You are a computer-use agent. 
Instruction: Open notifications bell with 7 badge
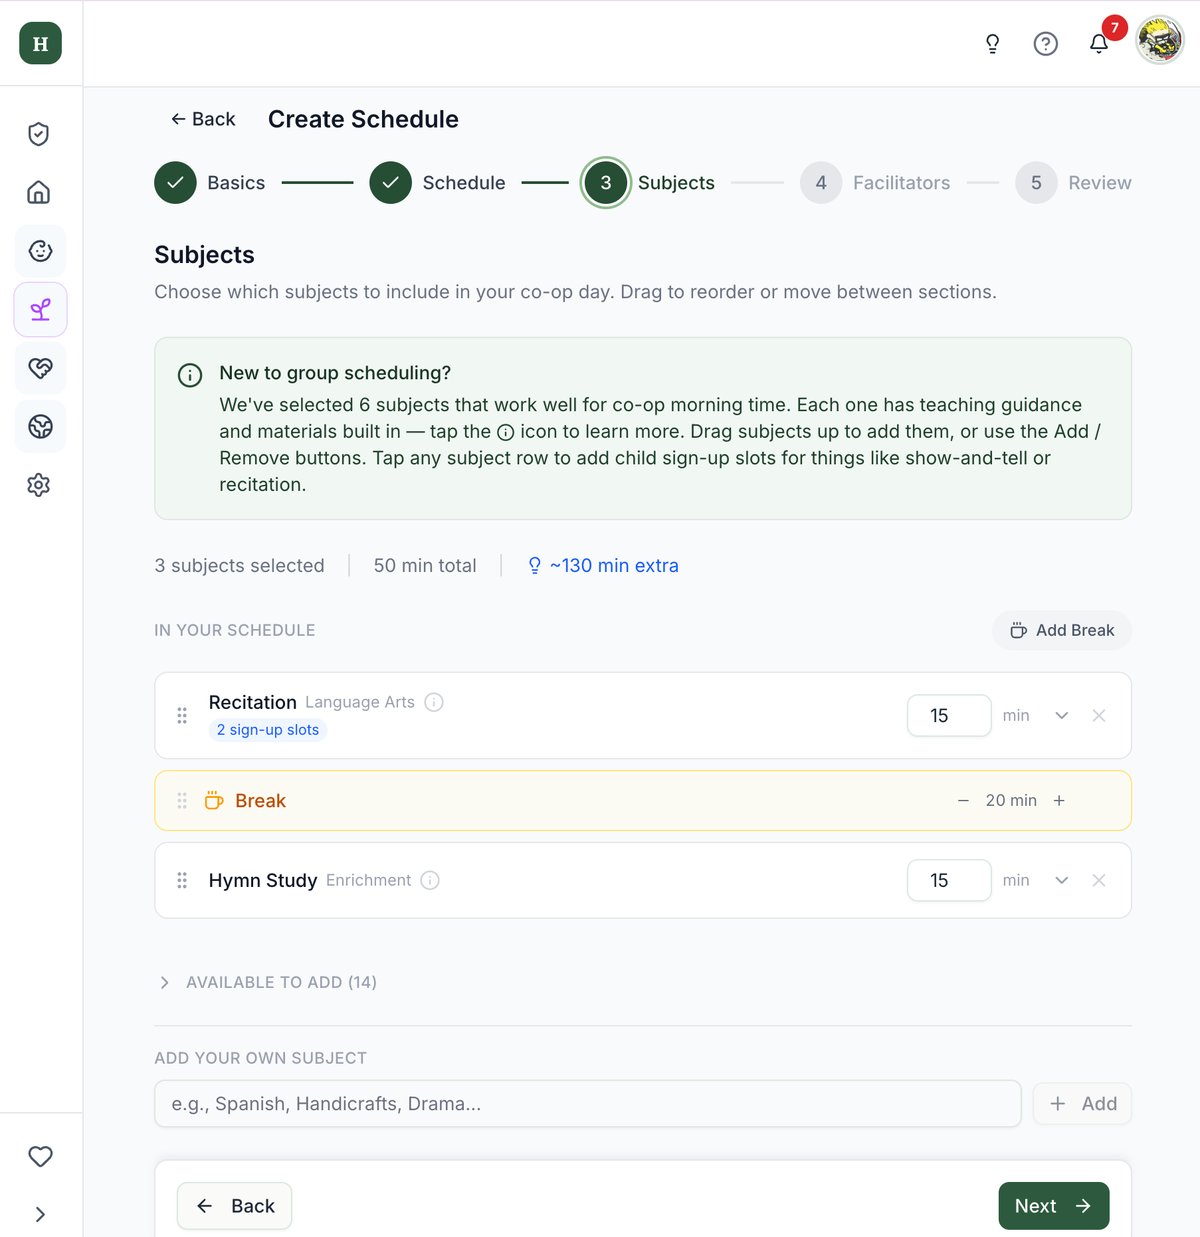pos(1099,43)
